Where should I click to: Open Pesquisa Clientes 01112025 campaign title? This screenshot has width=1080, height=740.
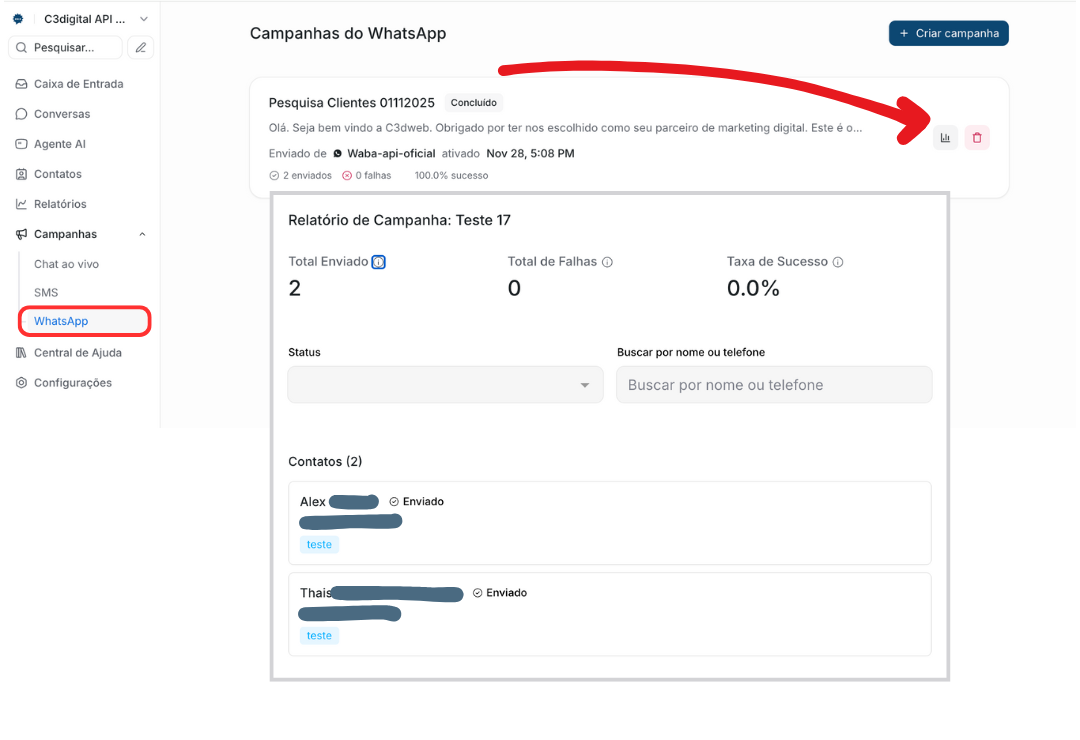coord(351,103)
